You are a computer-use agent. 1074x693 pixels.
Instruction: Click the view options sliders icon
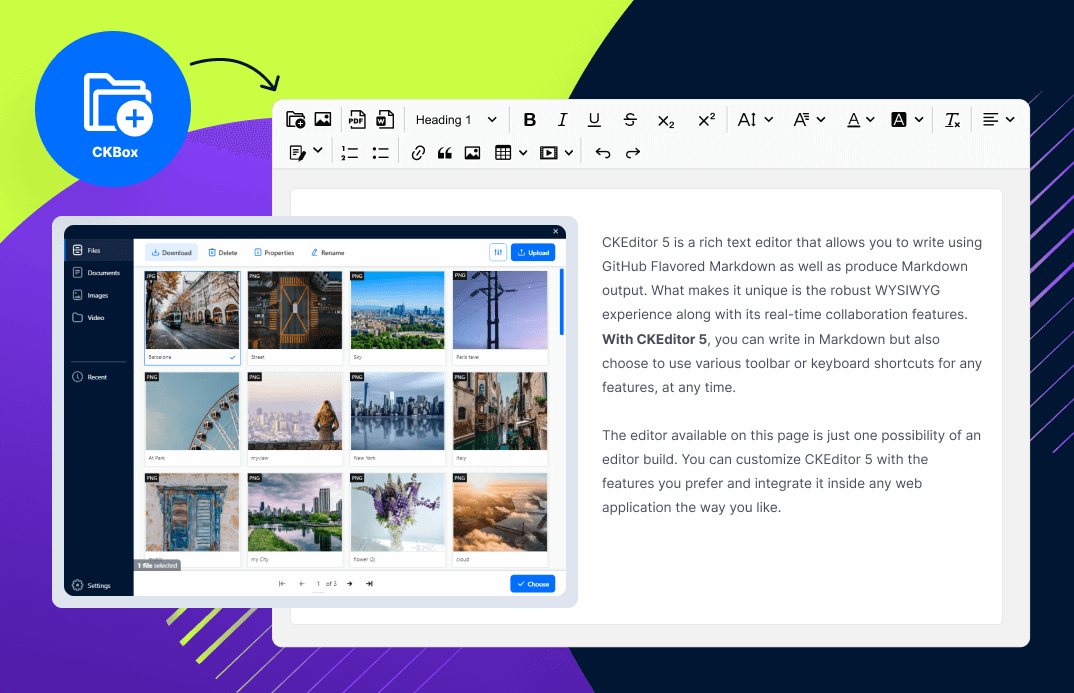(x=498, y=253)
